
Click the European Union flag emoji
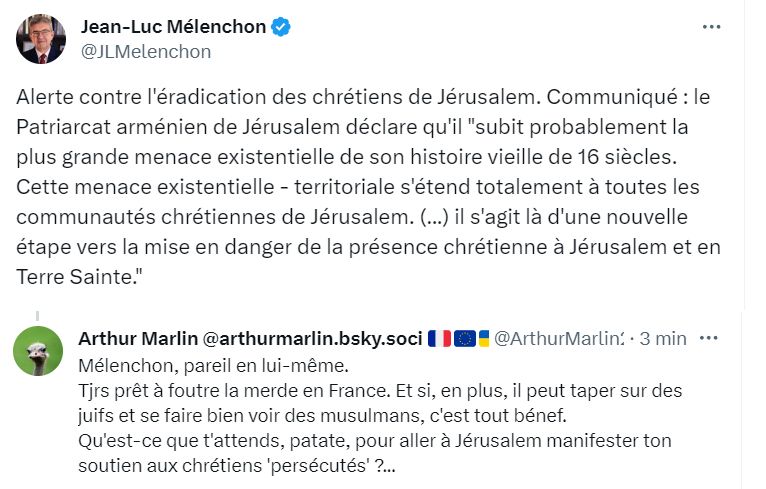(x=464, y=338)
